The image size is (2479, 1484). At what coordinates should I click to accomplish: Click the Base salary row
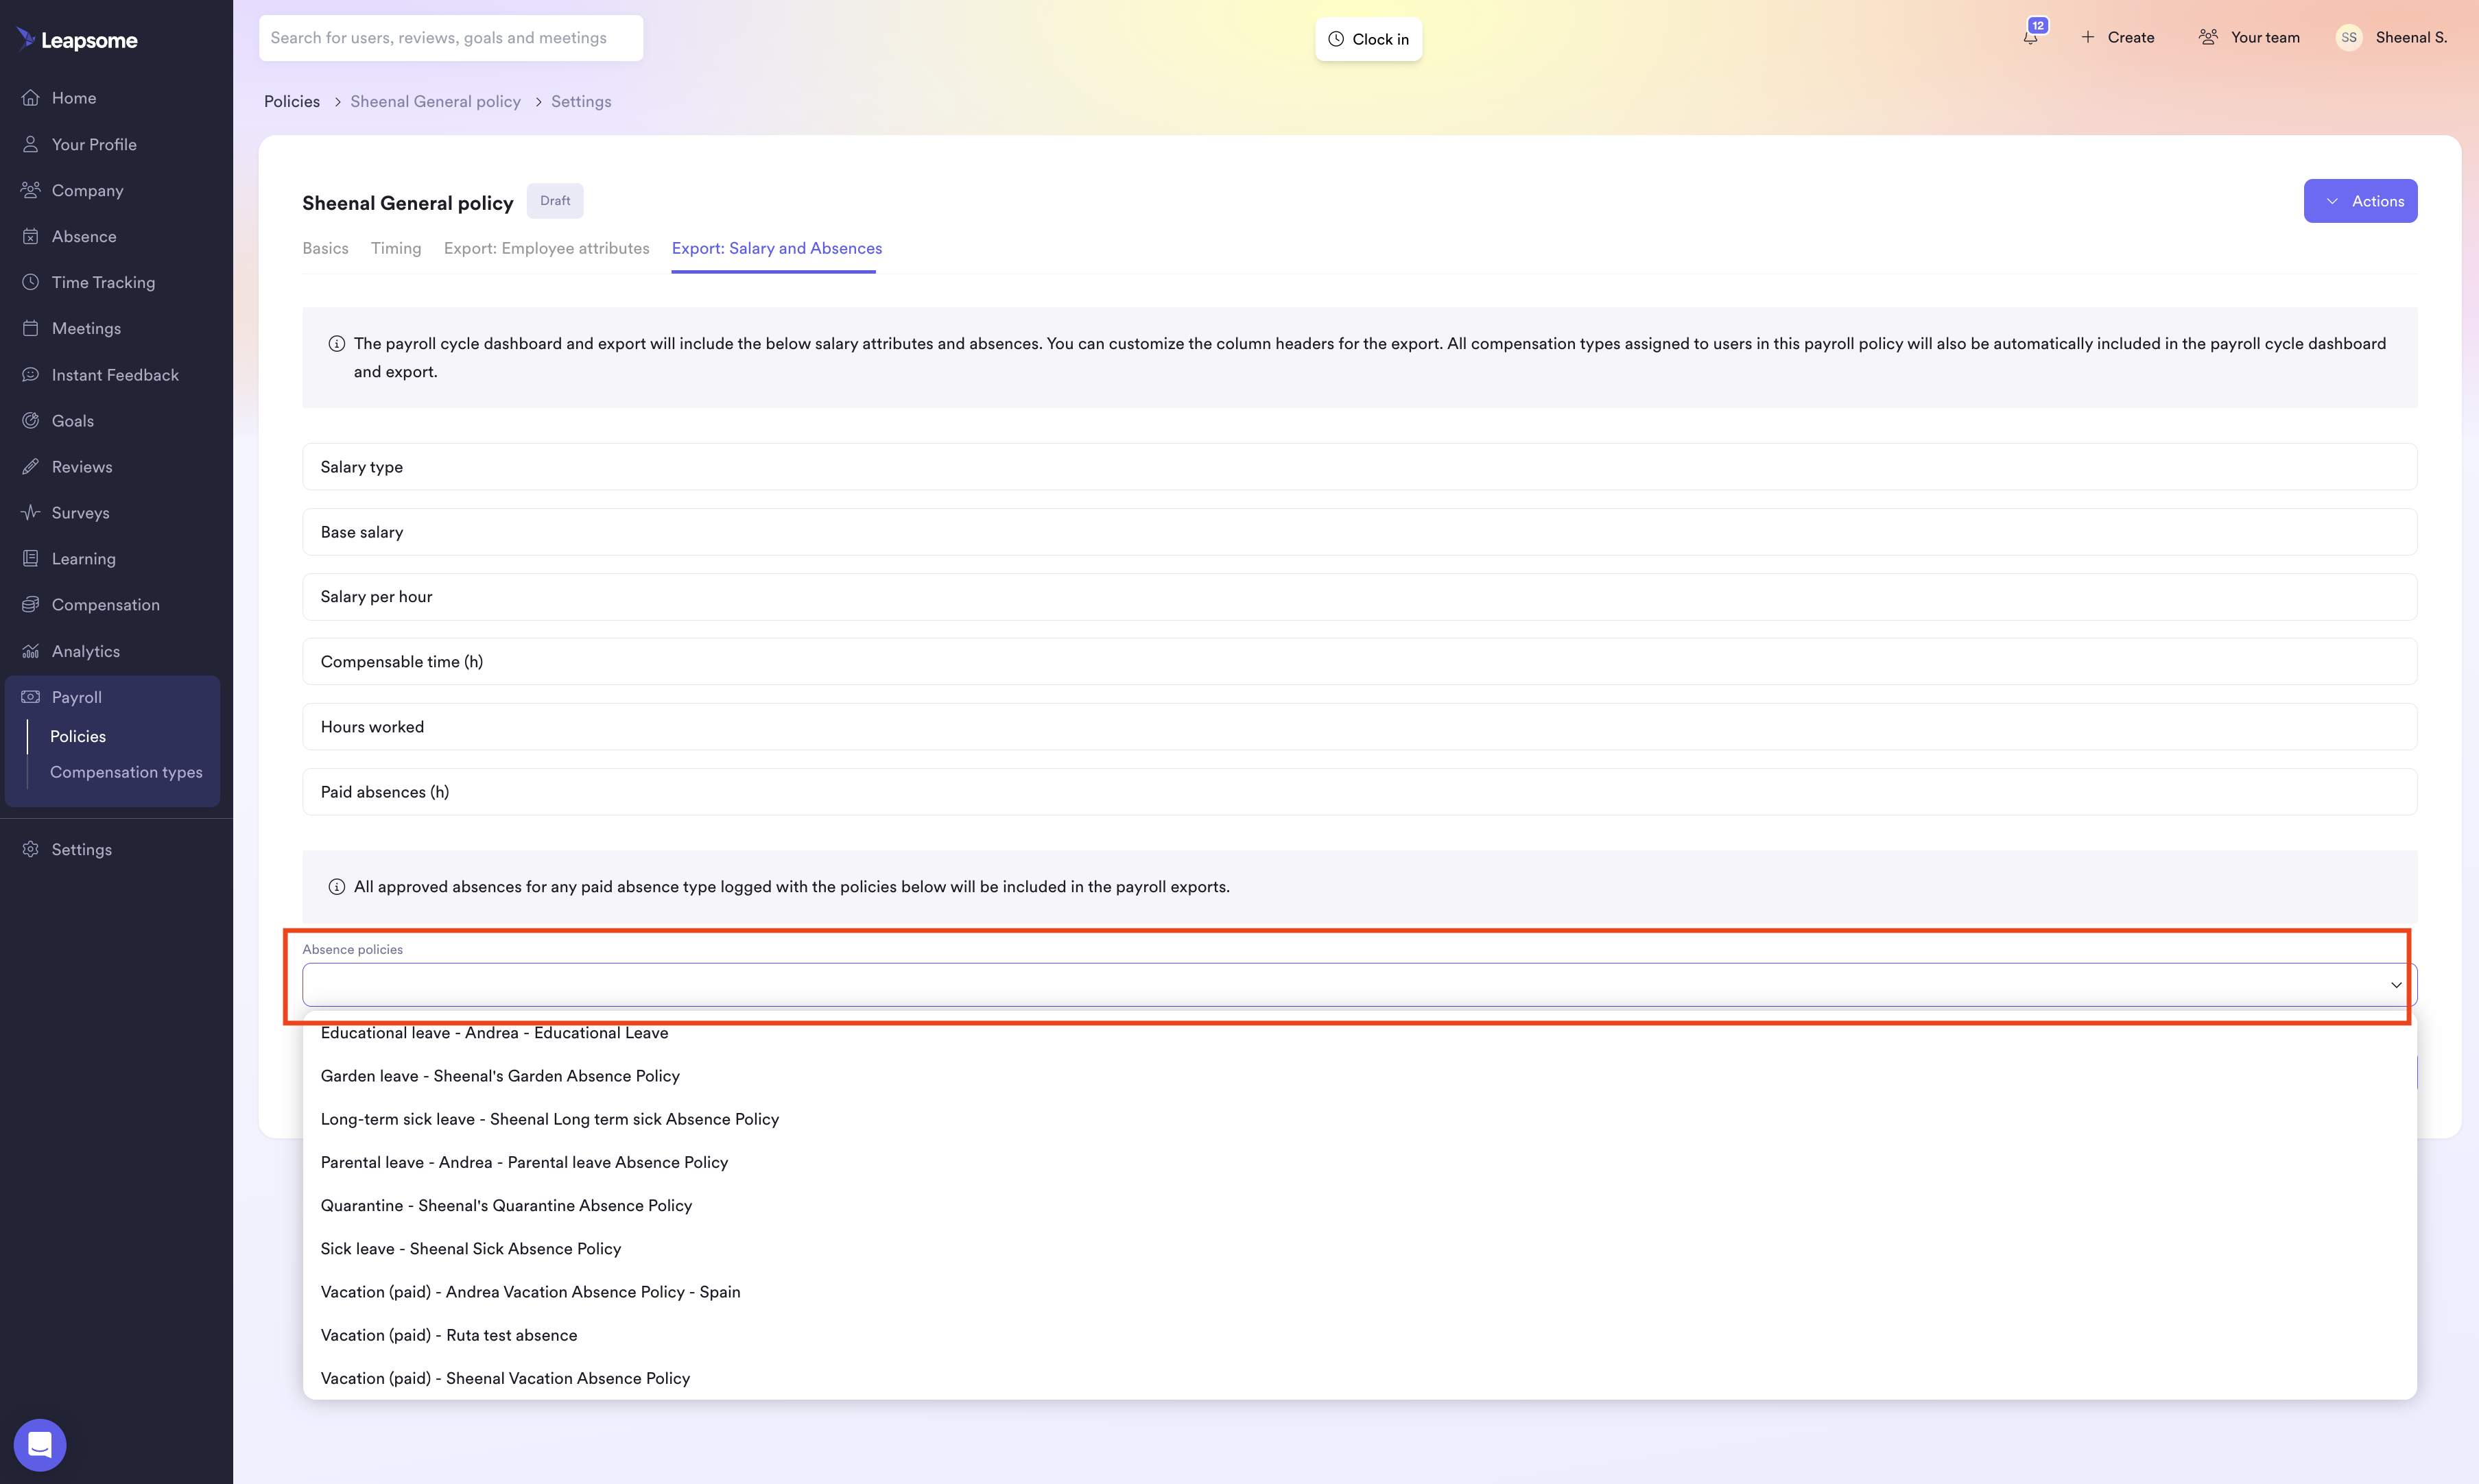1360,532
